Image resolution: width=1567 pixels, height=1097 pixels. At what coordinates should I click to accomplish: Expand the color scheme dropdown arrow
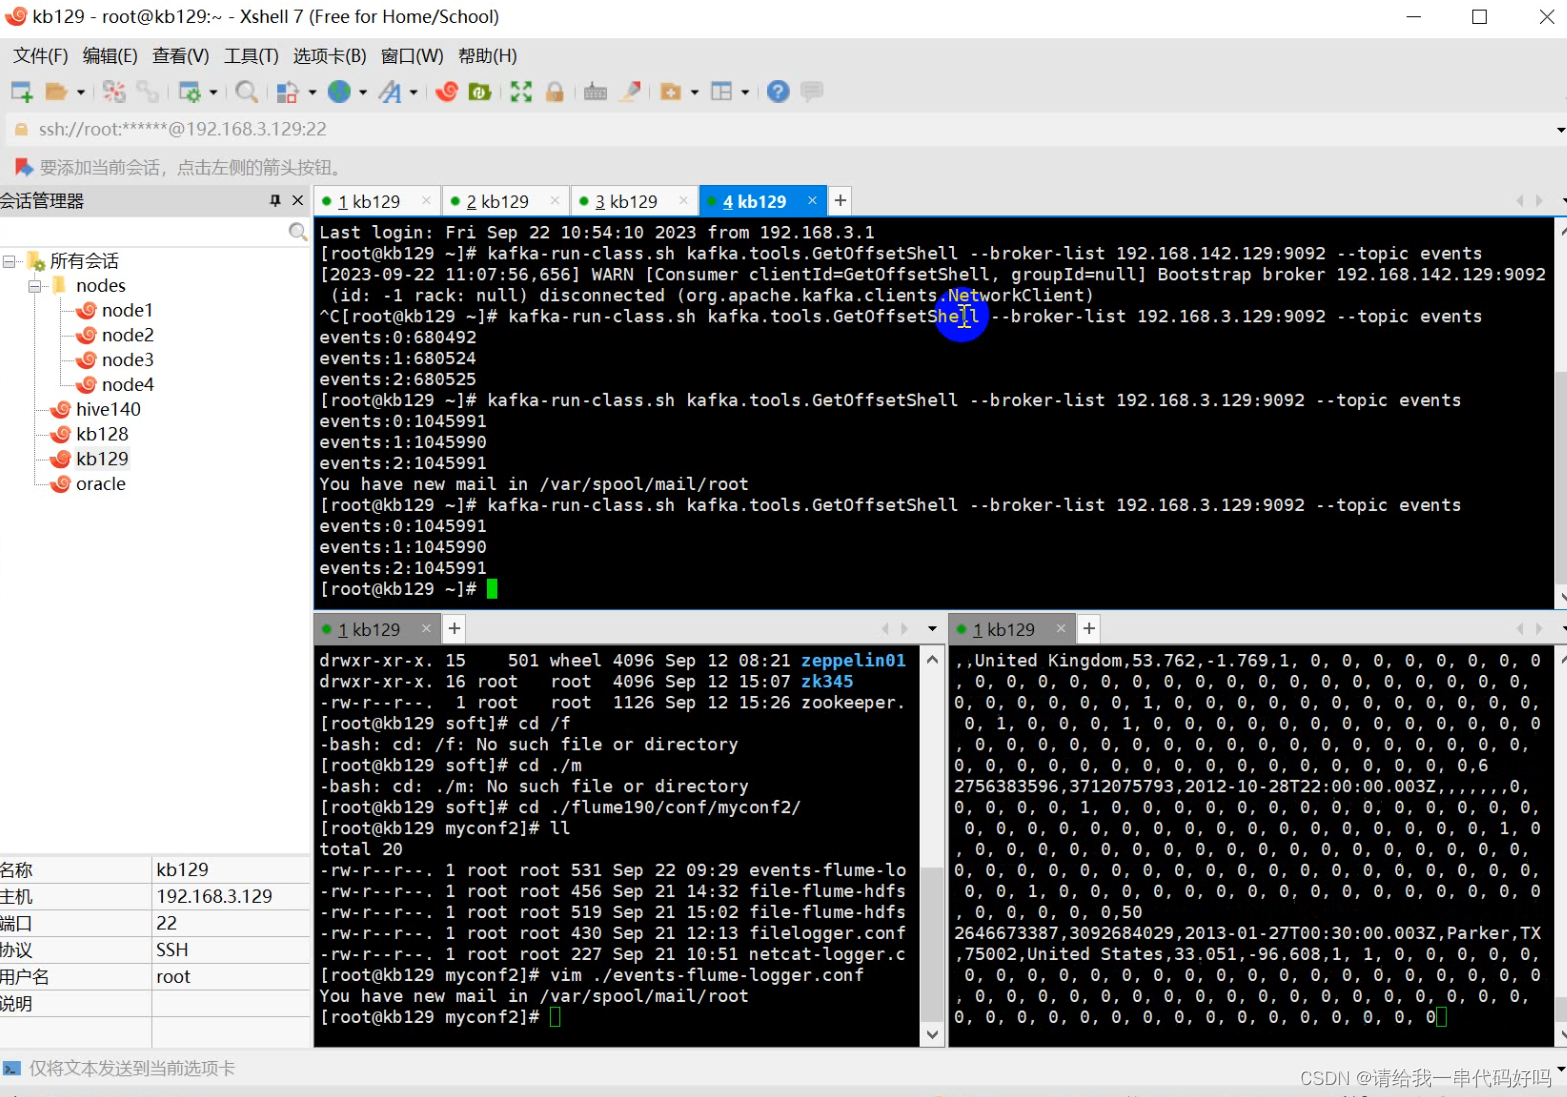coord(312,92)
